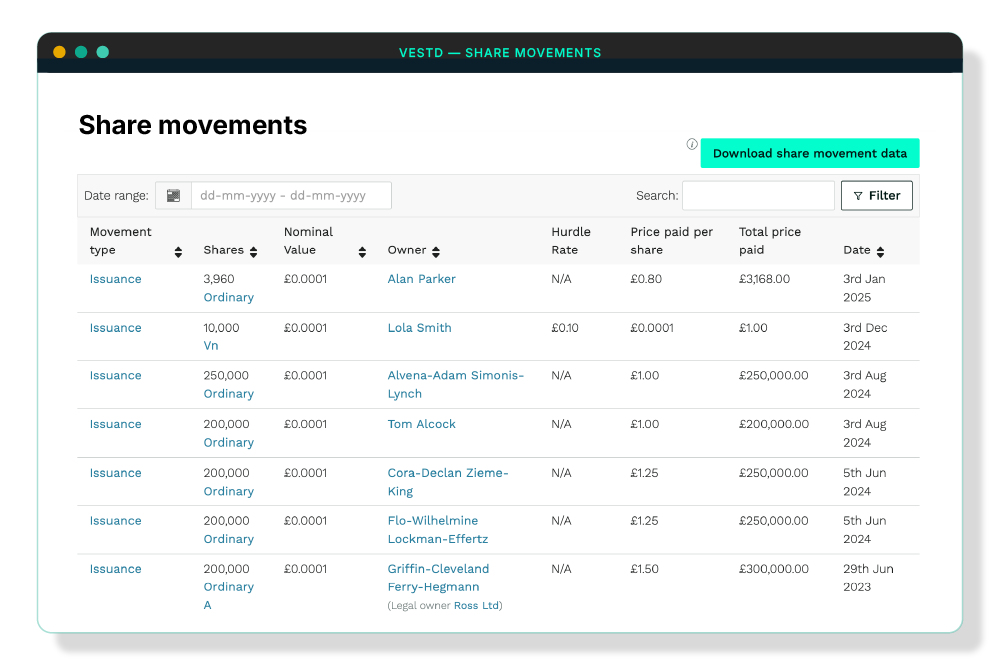Open Flo-Wilhelmine Lockman-Effertz owner link
The image size is (1000, 666).
(438, 529)
